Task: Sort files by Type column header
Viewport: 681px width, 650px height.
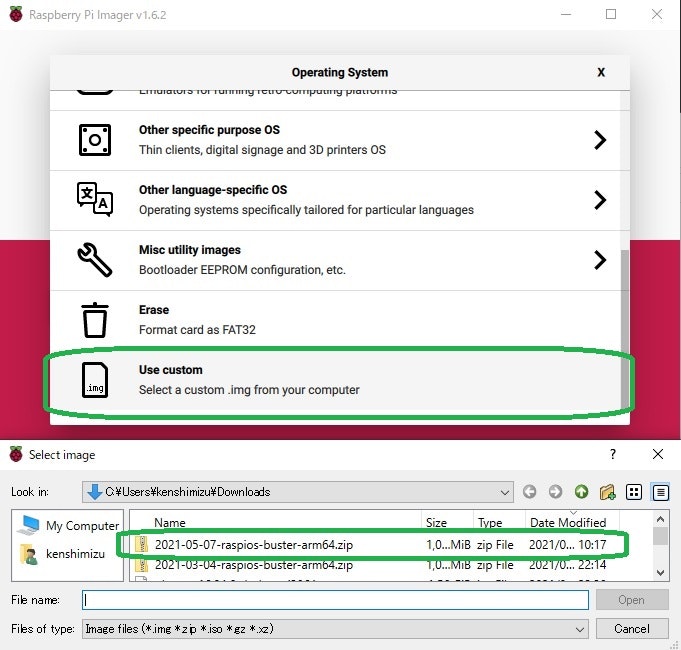Action: (x=499, y=522)
